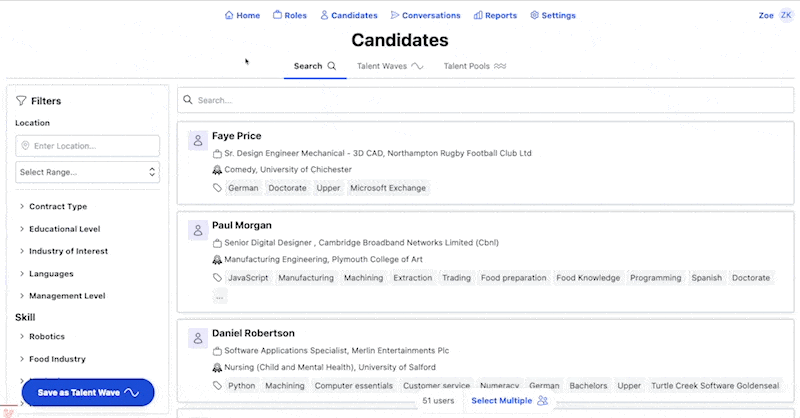Click Daniel Robertson's profile avatar icon
Viewport: 800px width, 418px height.
(x=198, y=339)
